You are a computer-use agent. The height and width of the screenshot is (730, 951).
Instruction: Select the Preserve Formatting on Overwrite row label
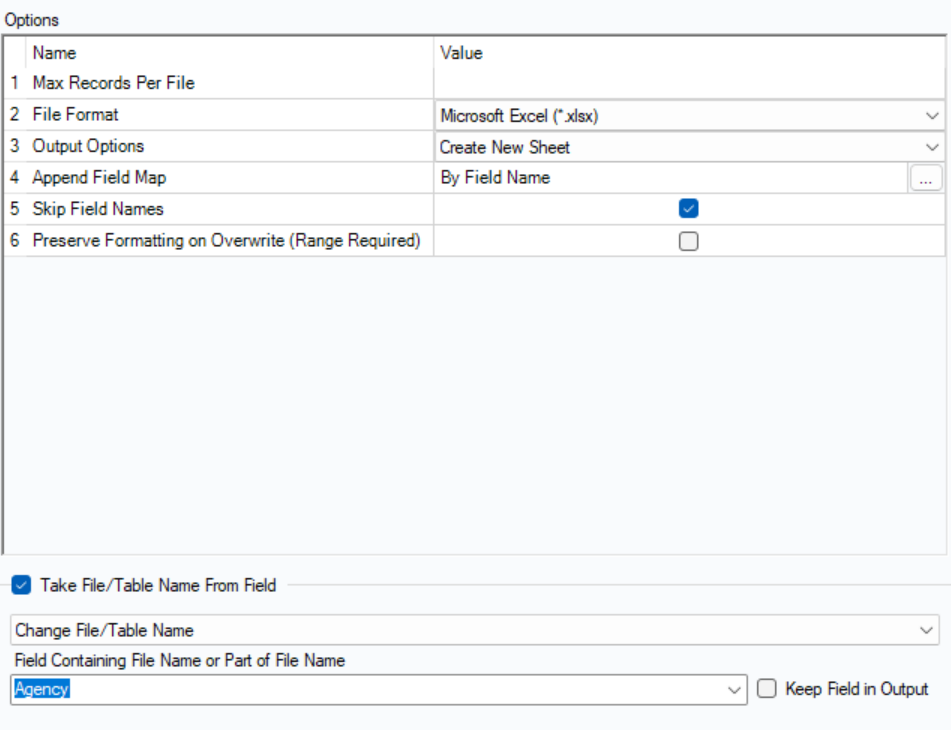pyautogui.click(x=226, y=240)
